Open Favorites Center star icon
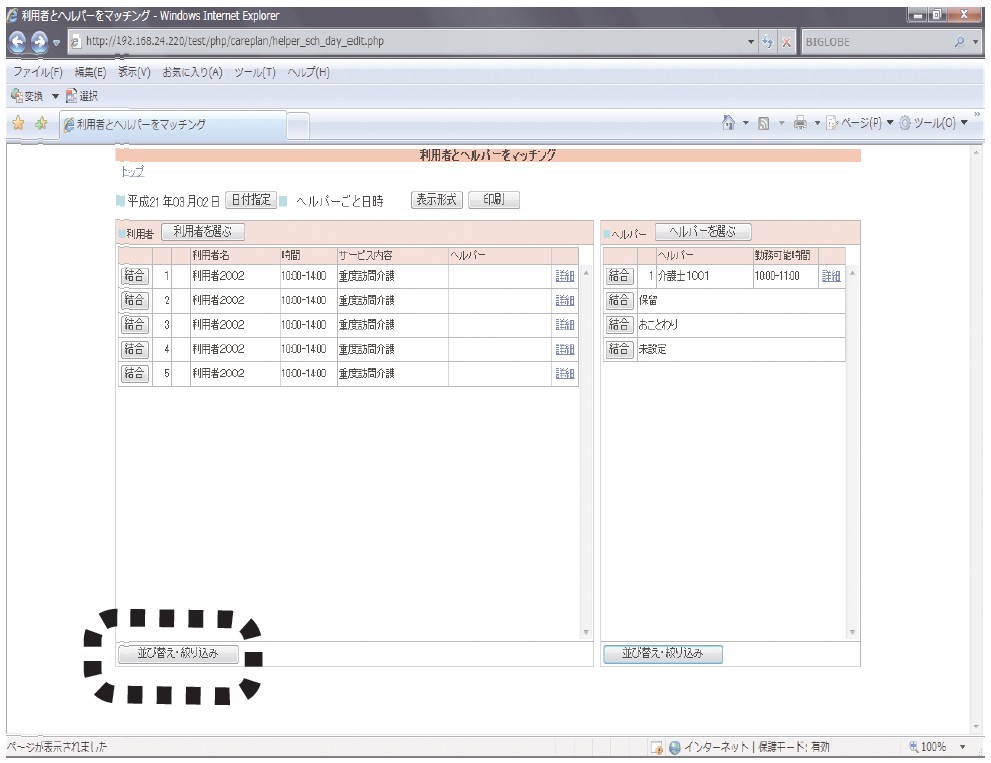 [18, 123]
